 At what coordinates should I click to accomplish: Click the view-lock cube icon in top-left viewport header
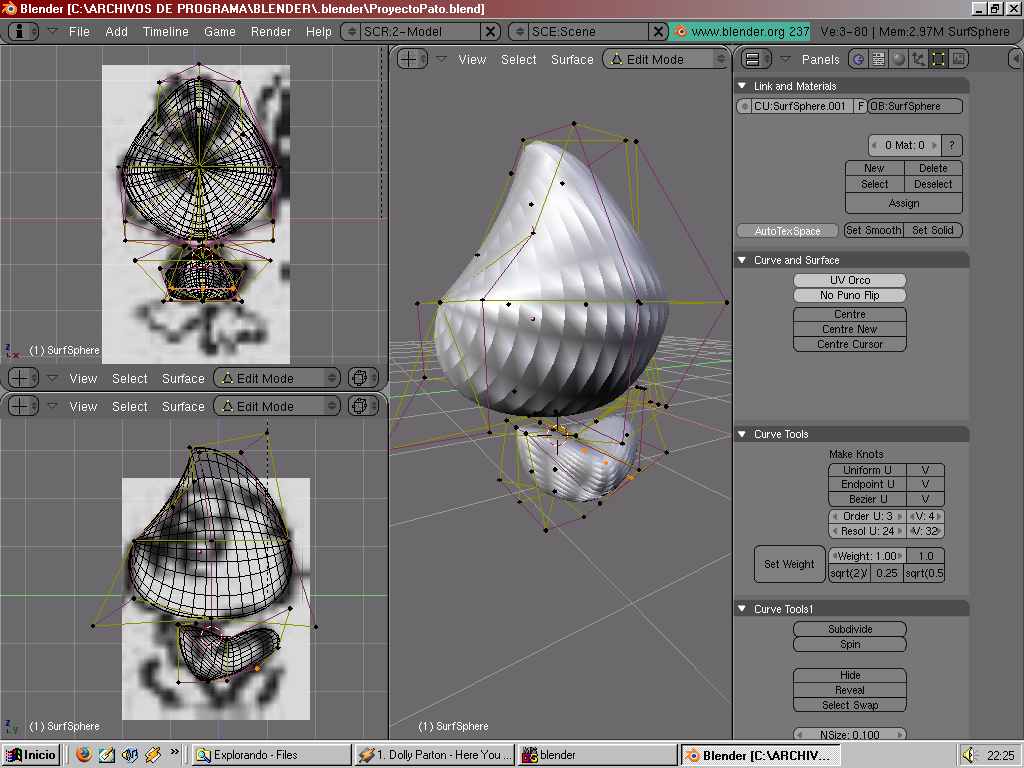coord(360,378)
